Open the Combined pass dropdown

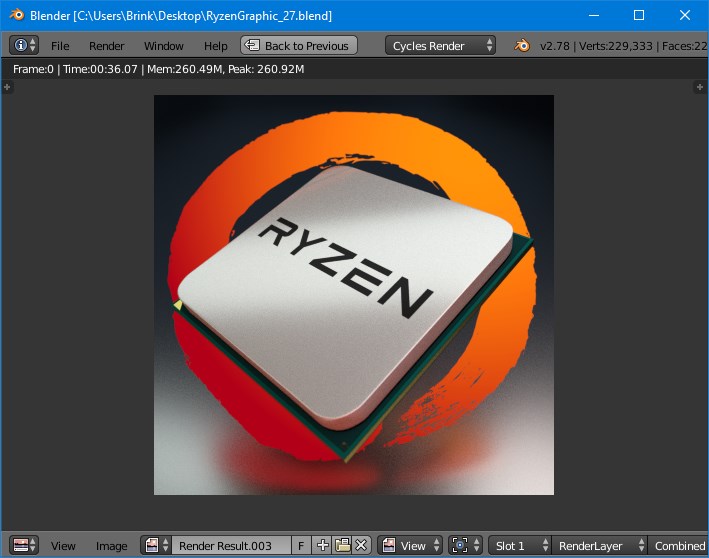point(678,545)
